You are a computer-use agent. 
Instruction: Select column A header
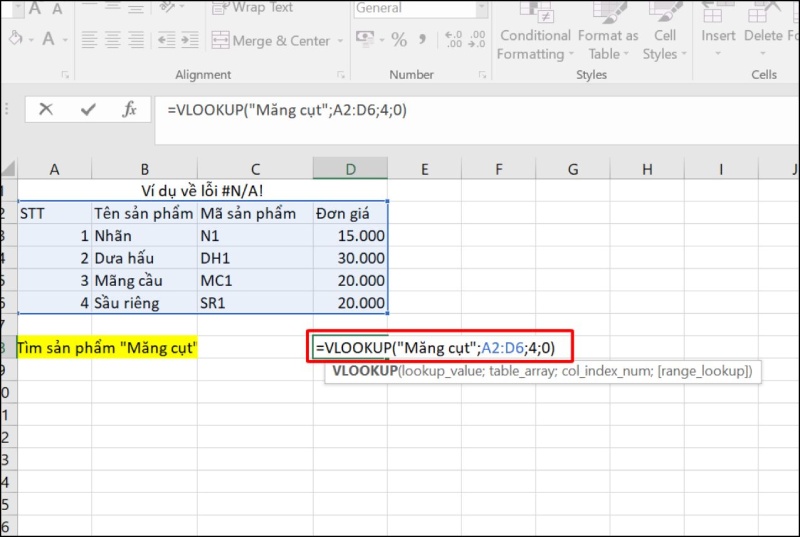[x=55, y=169]
